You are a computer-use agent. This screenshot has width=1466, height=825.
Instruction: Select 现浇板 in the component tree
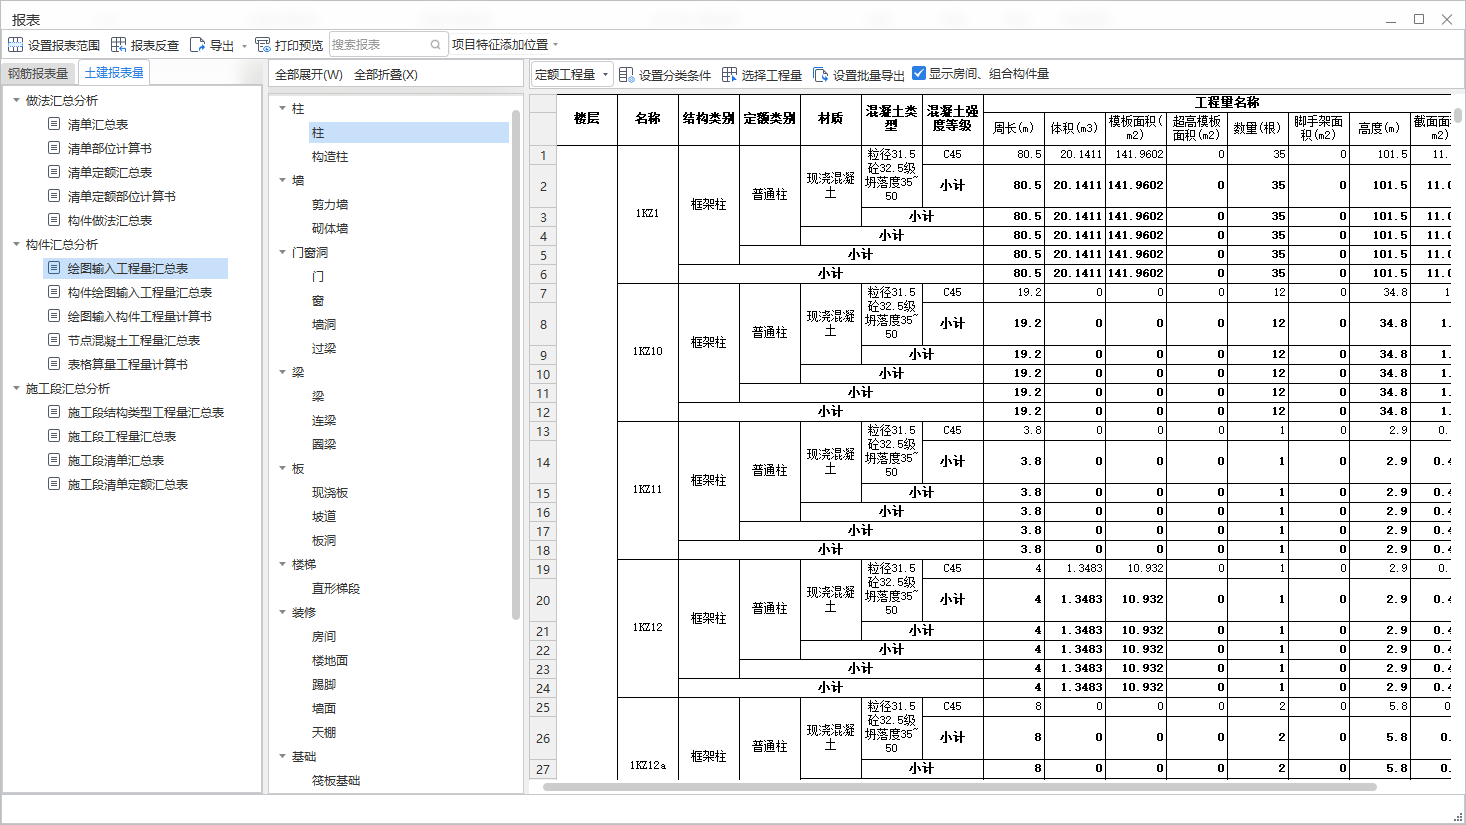(330, 493)
